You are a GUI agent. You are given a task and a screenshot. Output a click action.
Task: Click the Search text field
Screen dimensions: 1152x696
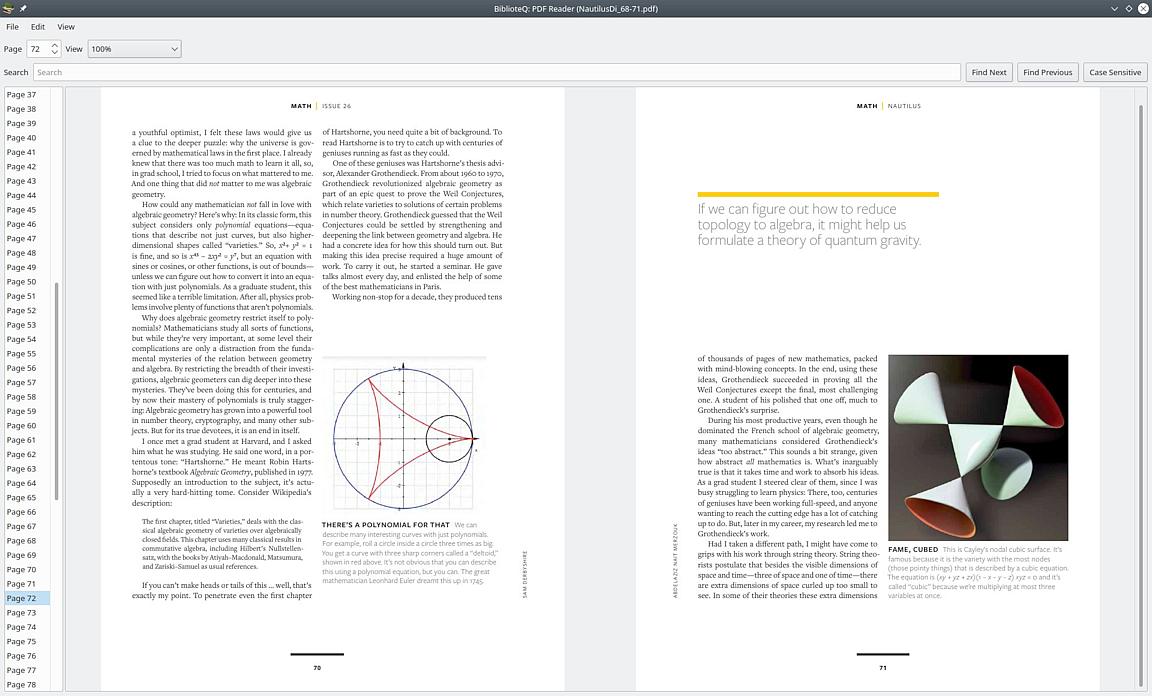pos(497,72)
